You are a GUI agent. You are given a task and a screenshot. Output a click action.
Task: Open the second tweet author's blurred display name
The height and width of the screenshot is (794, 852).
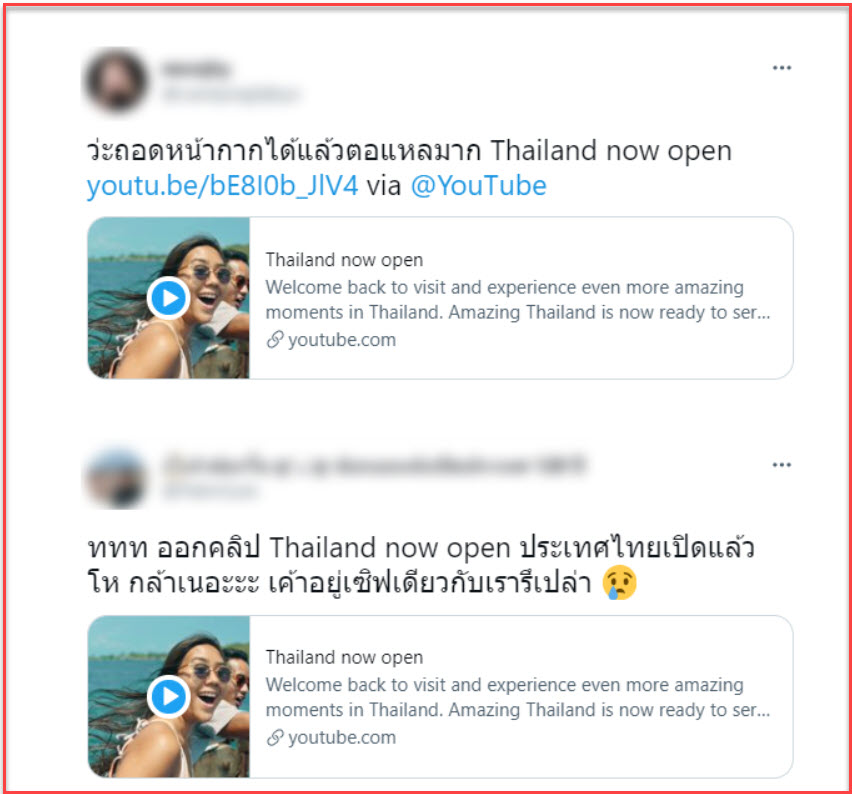pyautogui.click(x=374, y=465)
